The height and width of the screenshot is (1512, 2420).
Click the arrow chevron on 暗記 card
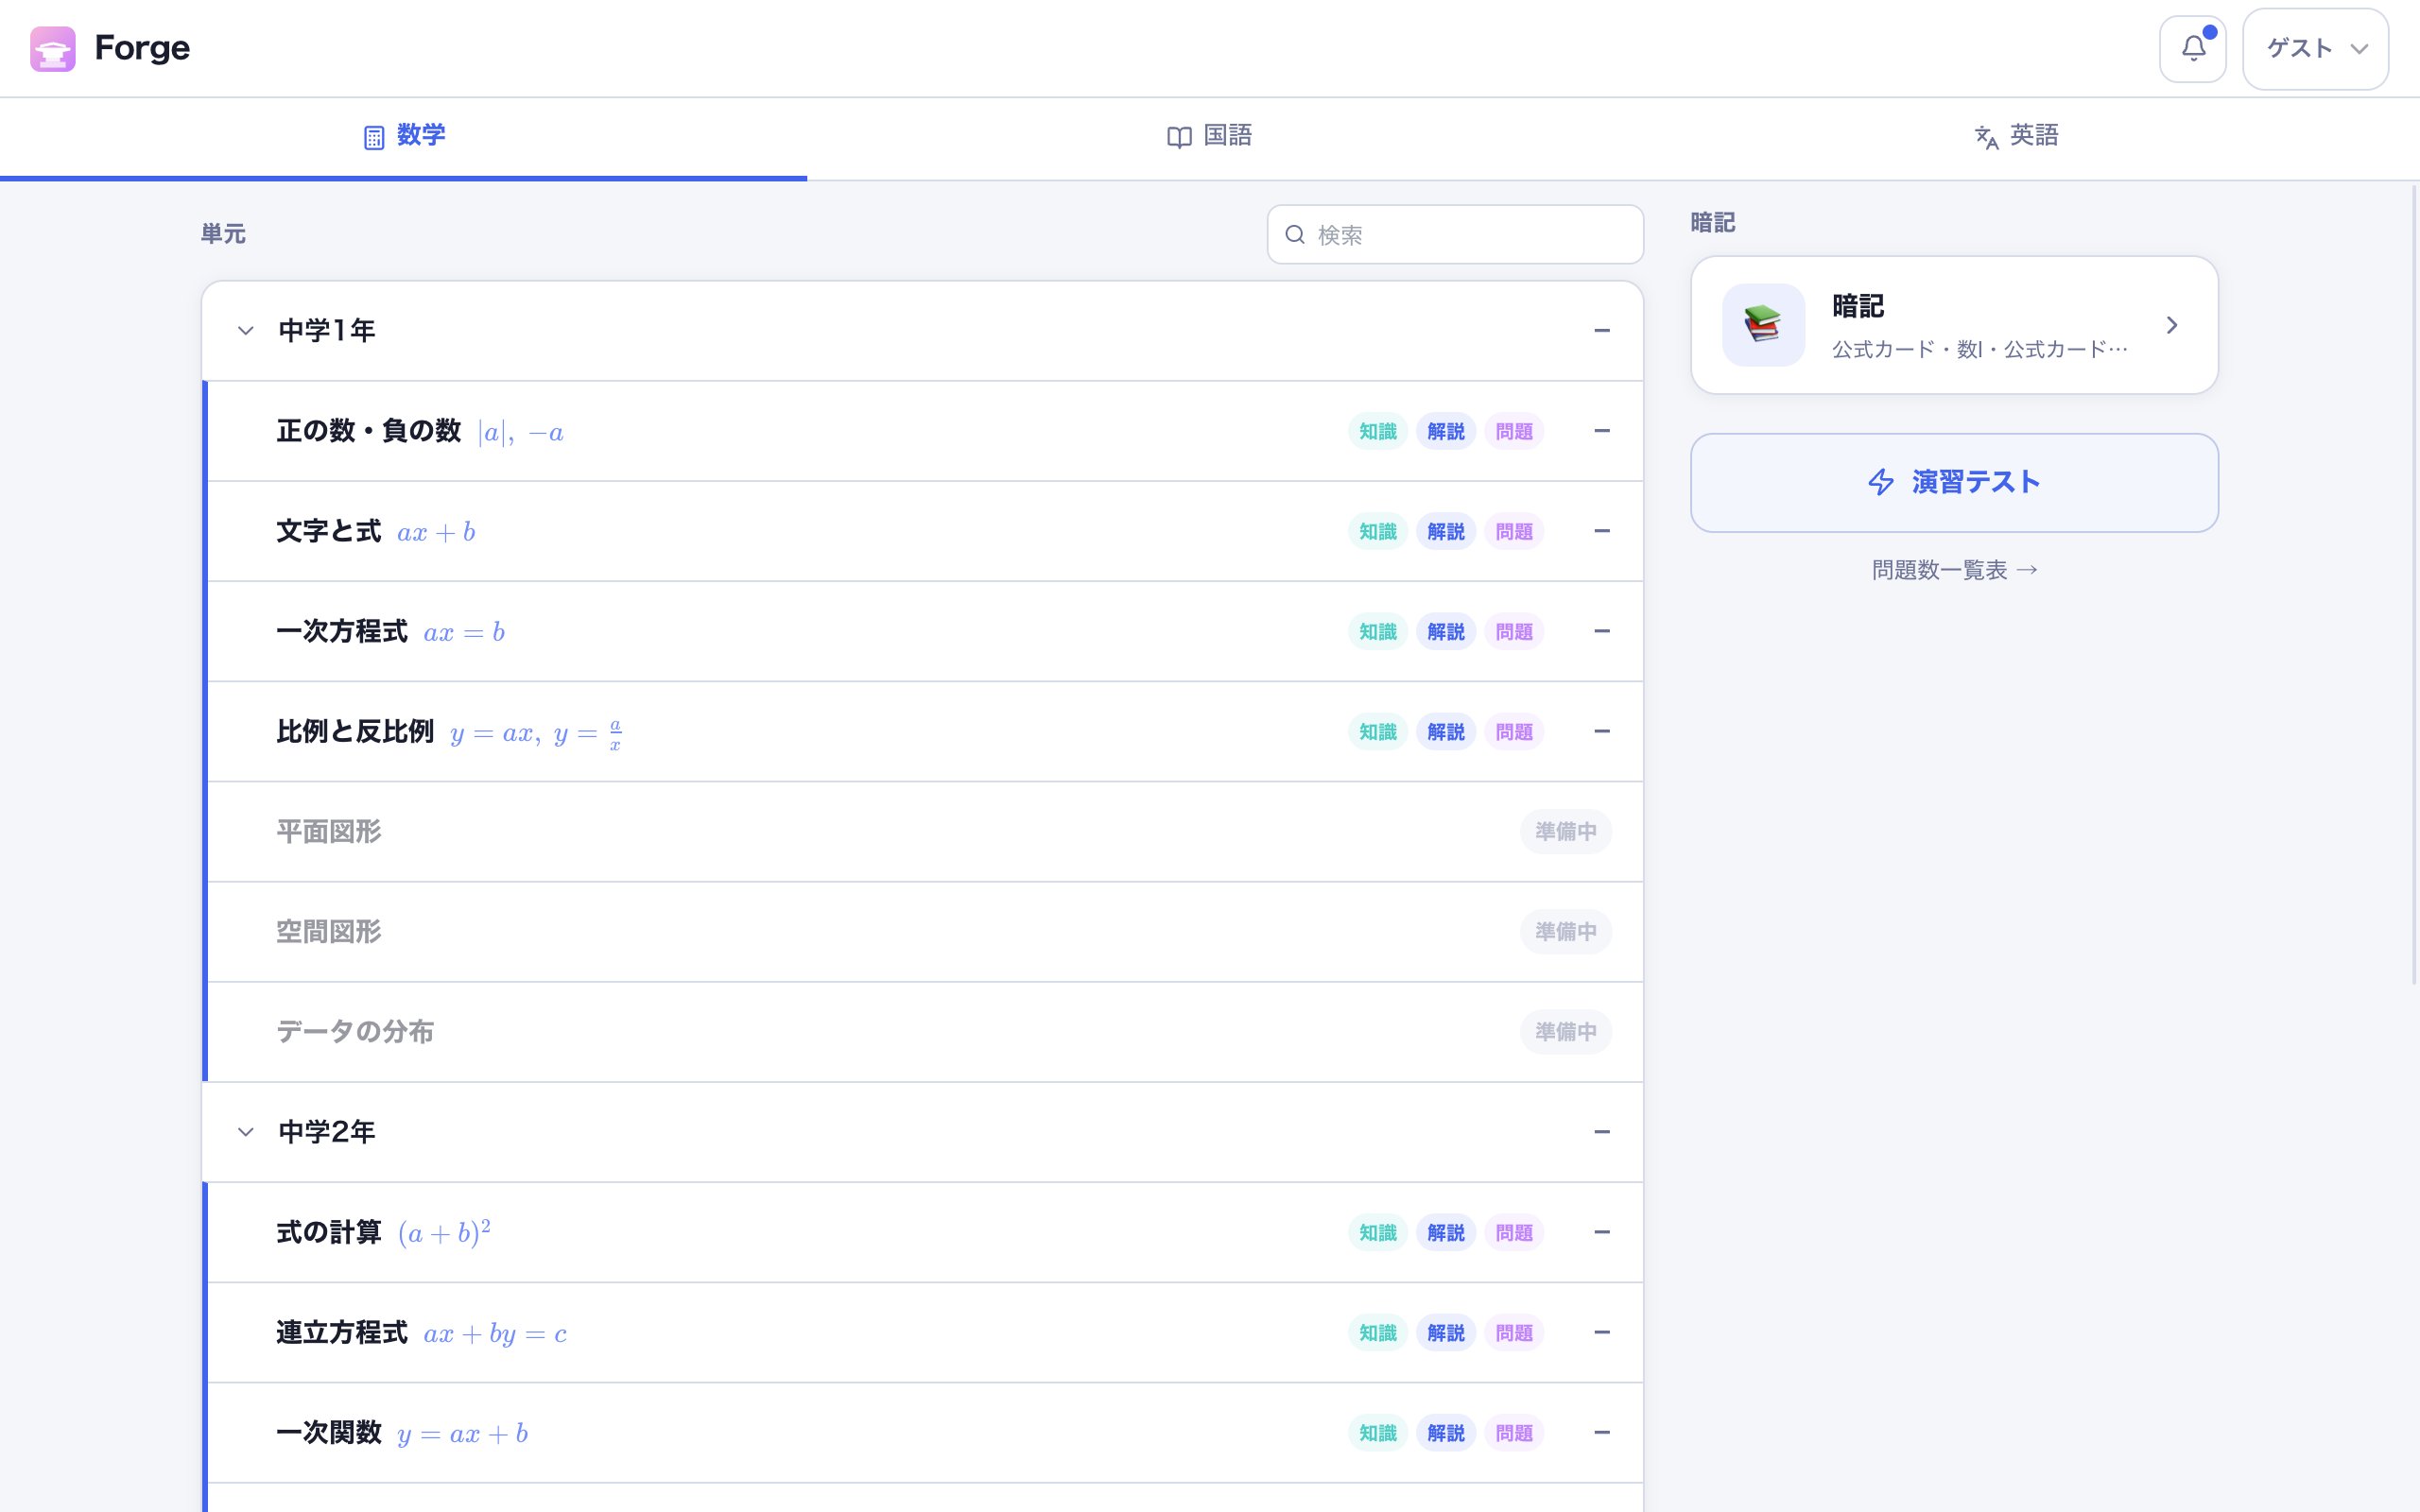2171,325
